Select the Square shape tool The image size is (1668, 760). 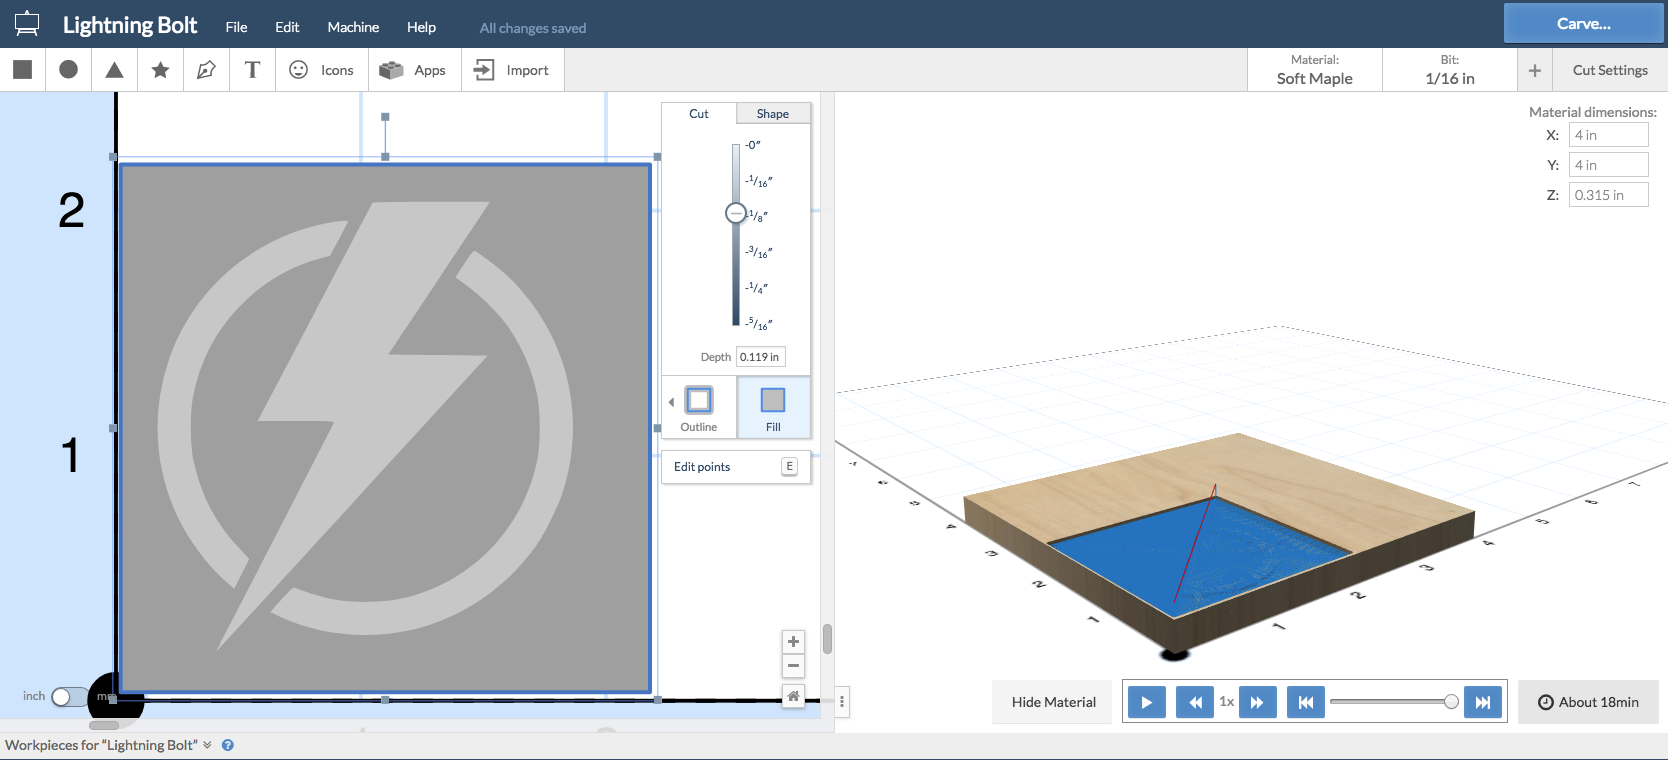[22, 69]
